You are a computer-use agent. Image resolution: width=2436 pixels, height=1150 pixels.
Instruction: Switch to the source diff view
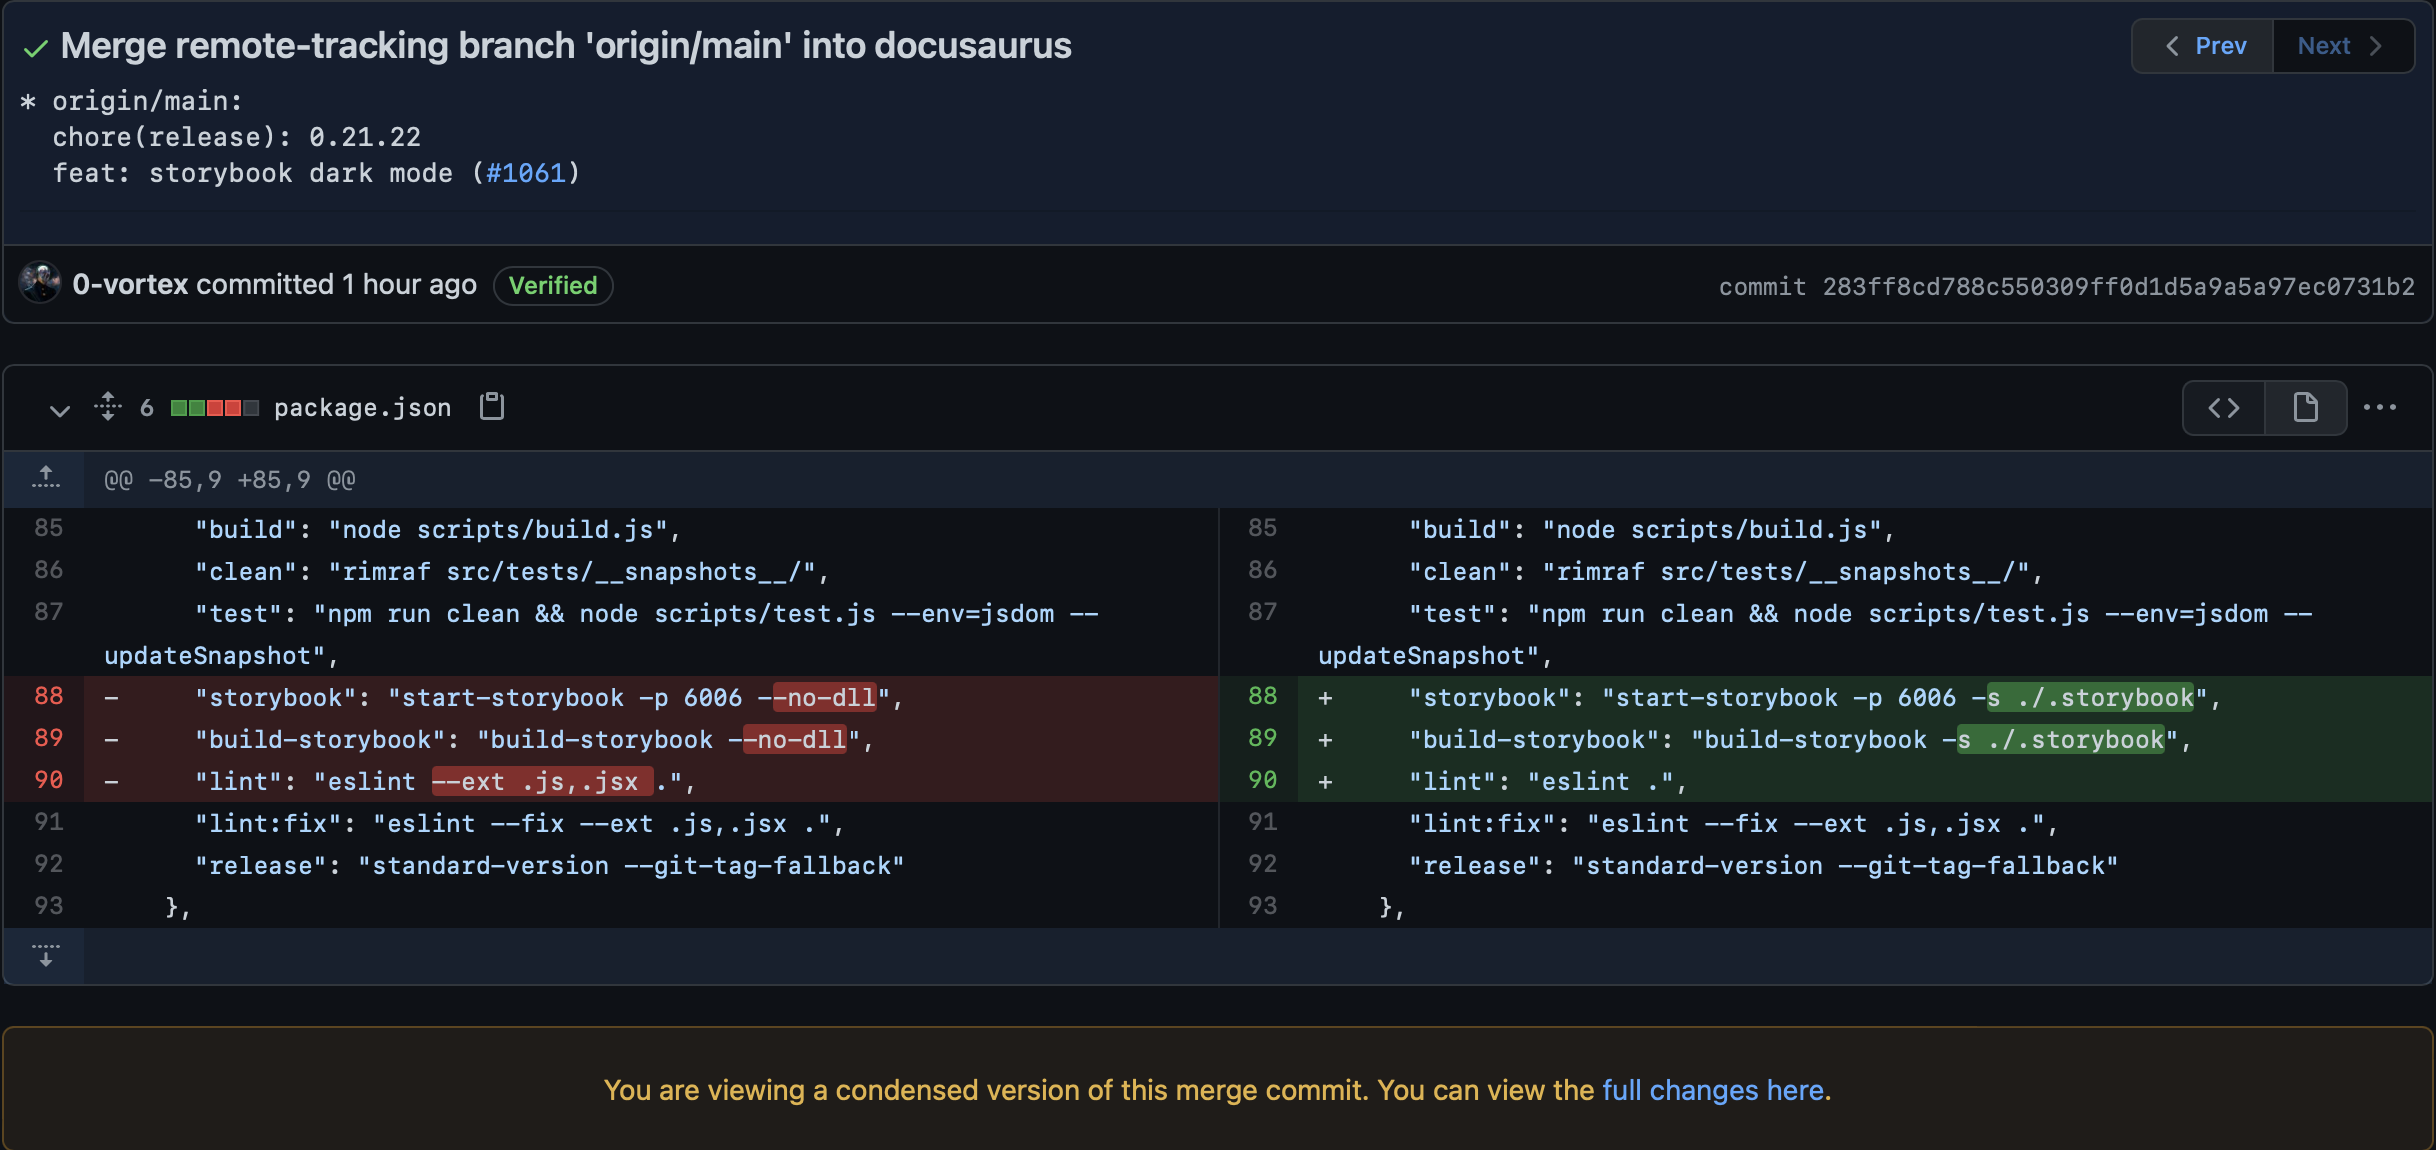click(x=2222, y=407)
